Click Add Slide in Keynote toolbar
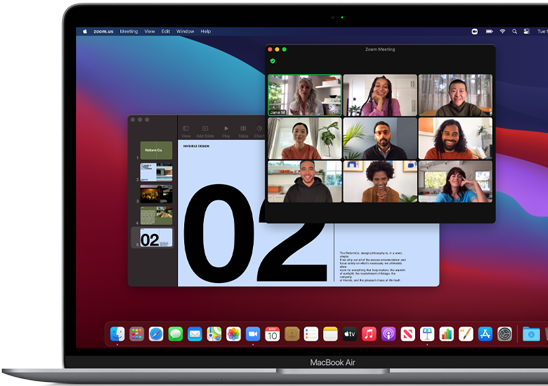The image size is (548, 386). pyautogui.click(x=205, y=131)
